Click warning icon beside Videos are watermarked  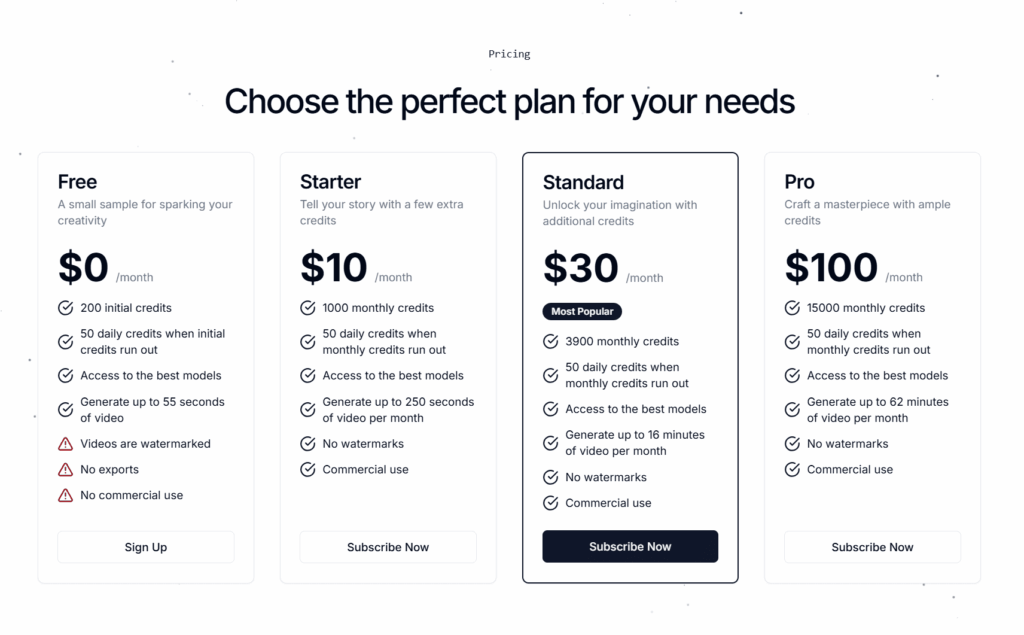66,444
